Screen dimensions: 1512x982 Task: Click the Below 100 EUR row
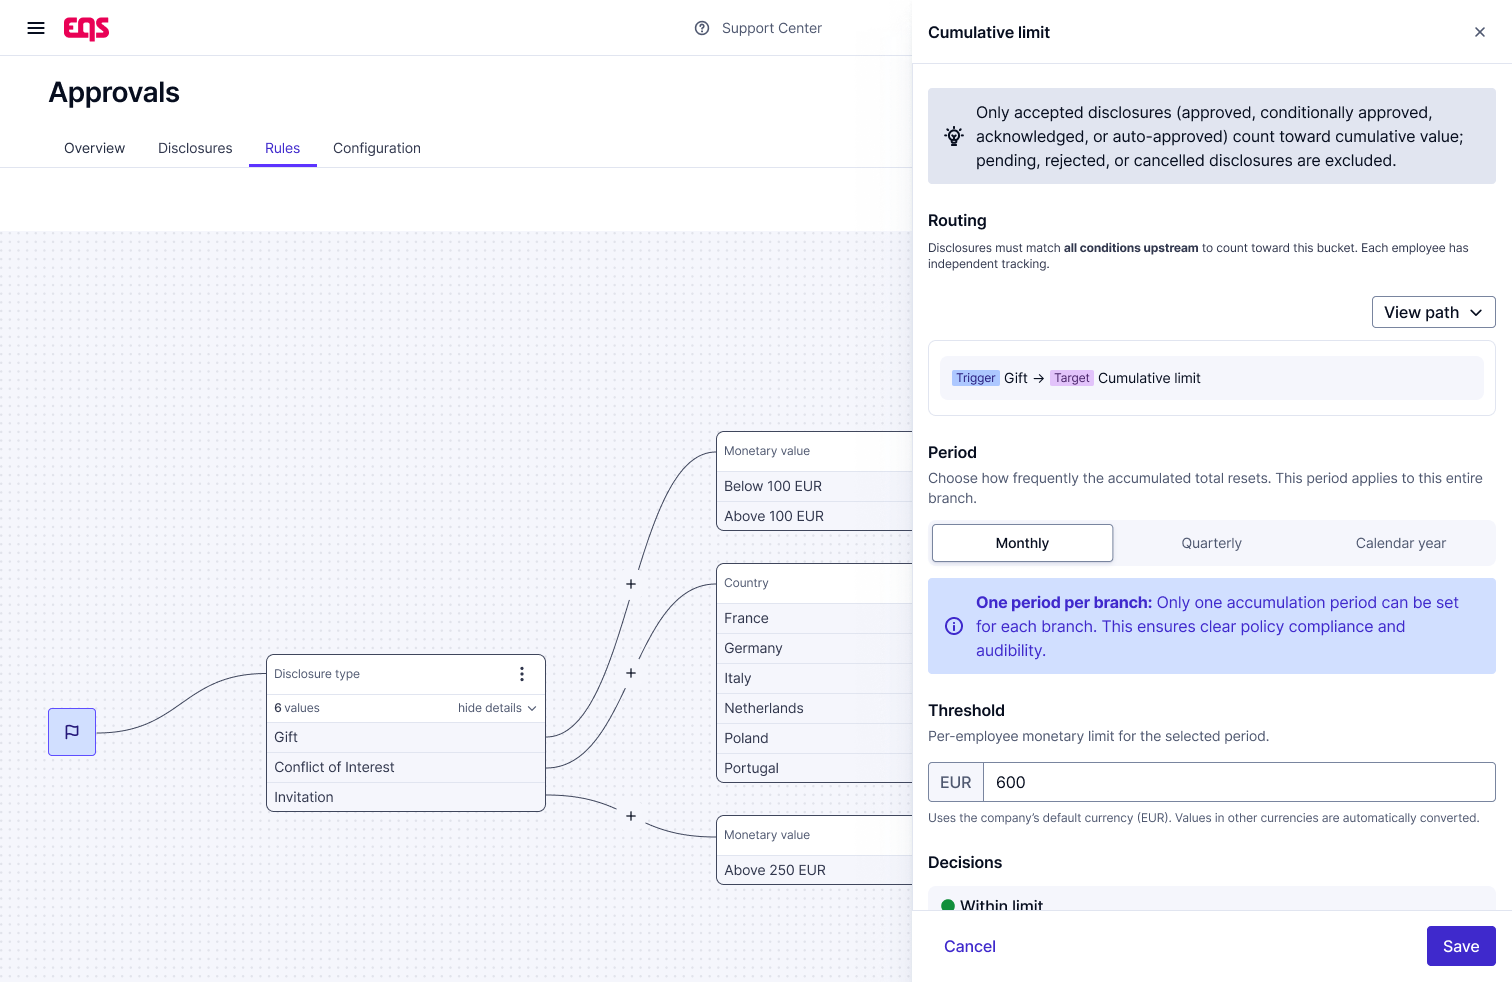pyautogui.click(x=815, y=486)
